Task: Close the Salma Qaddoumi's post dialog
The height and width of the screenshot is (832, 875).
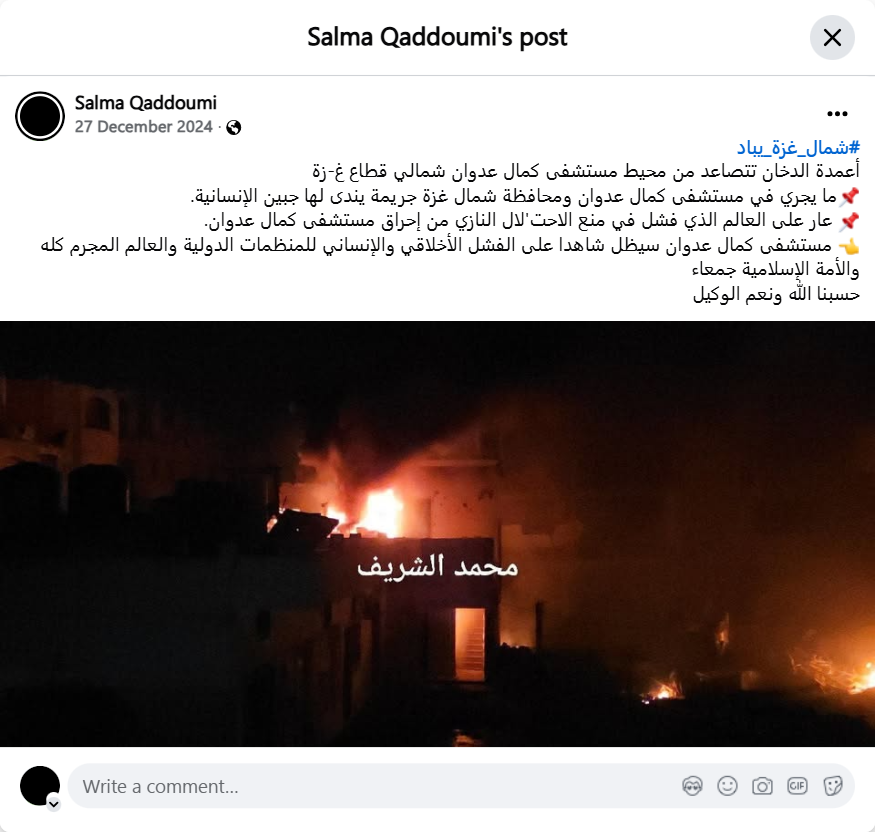Action: click(832, 37)
